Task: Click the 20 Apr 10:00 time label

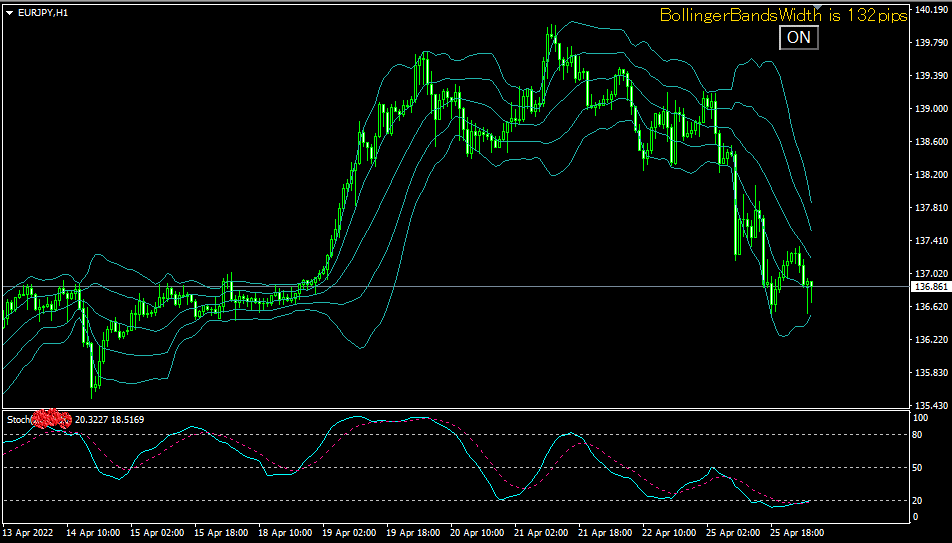Action: point(477,533)
